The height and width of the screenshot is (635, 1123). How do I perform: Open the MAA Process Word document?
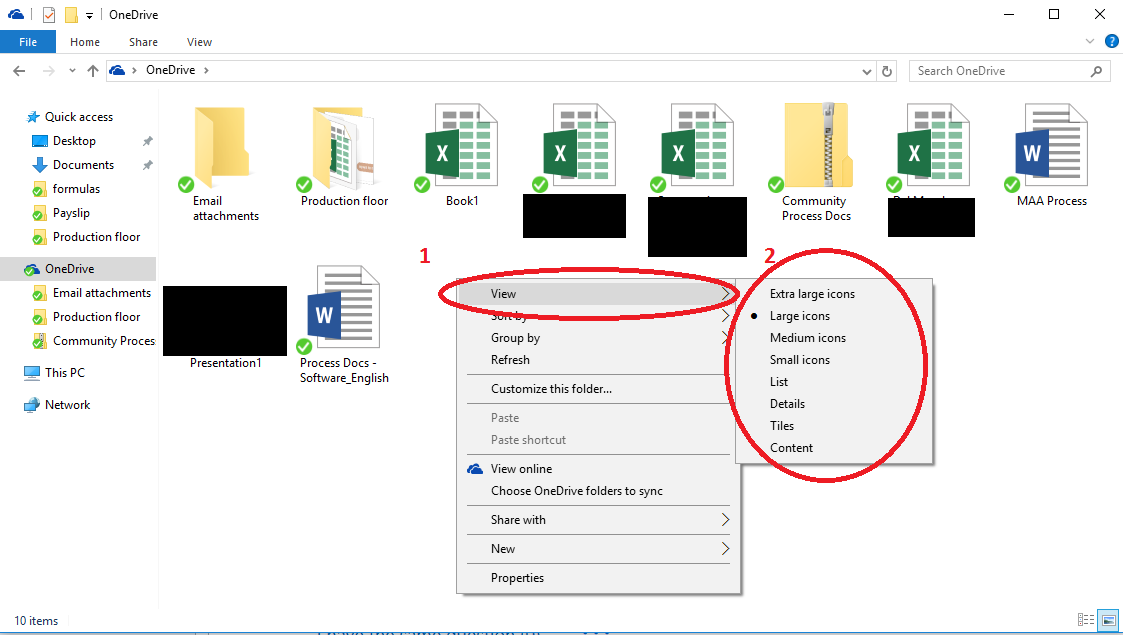pyautogui.click(x=1049, y=145)
